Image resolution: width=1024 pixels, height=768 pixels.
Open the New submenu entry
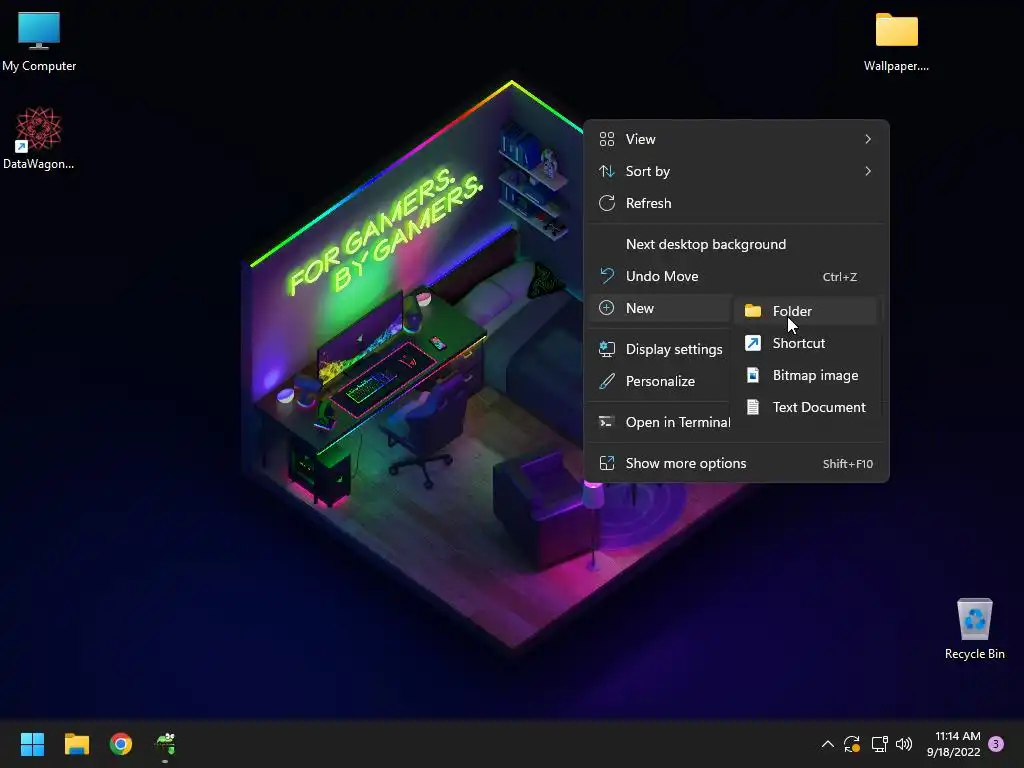tap(660, 308)
